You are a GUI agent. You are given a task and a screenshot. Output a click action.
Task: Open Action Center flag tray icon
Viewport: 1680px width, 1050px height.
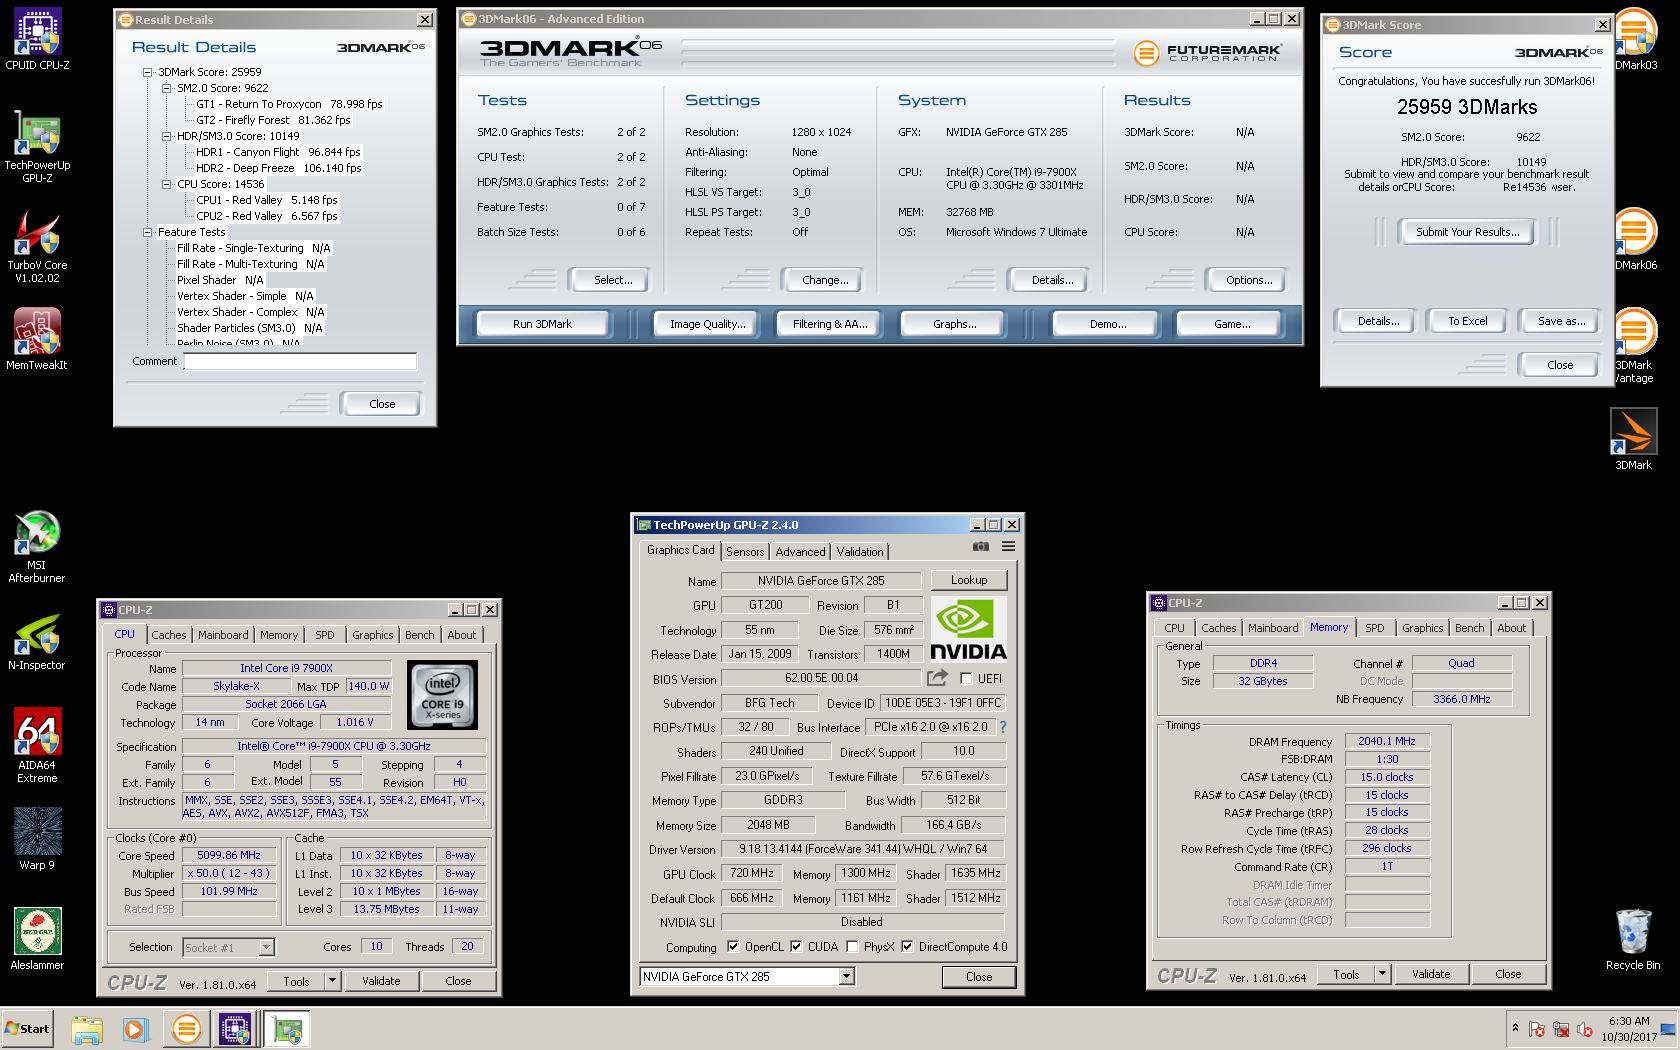[x=1537, y=1029]
